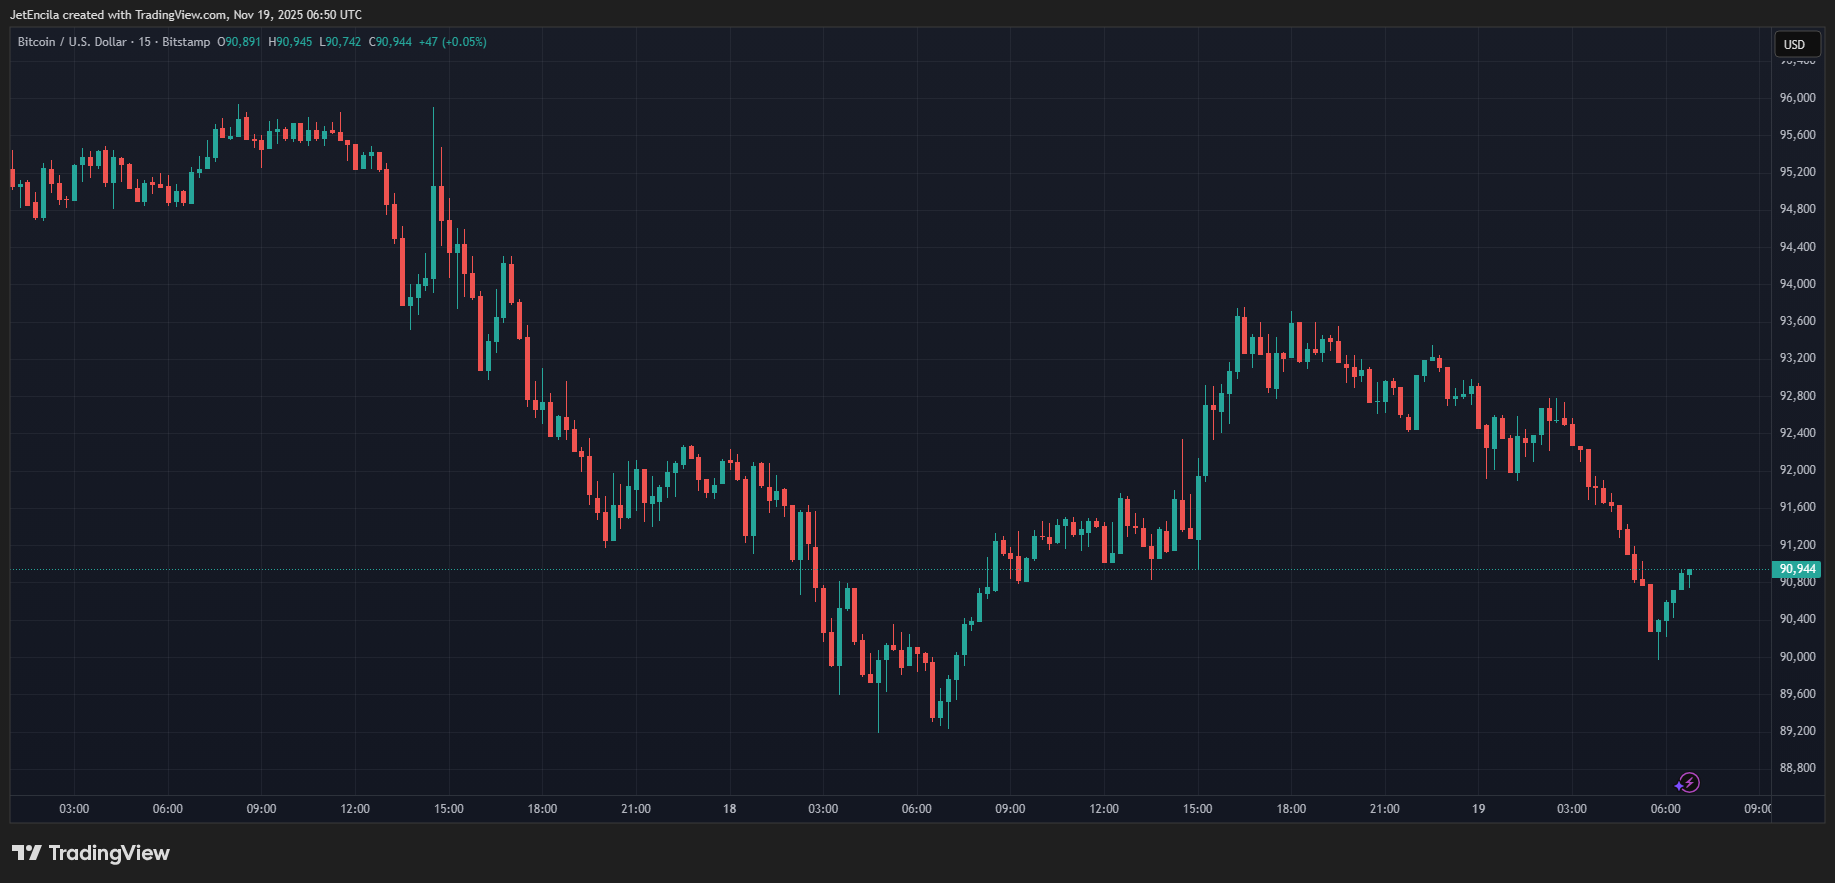Click the close value C90,944
1835x883 pixels.
[x=390, y=42]
